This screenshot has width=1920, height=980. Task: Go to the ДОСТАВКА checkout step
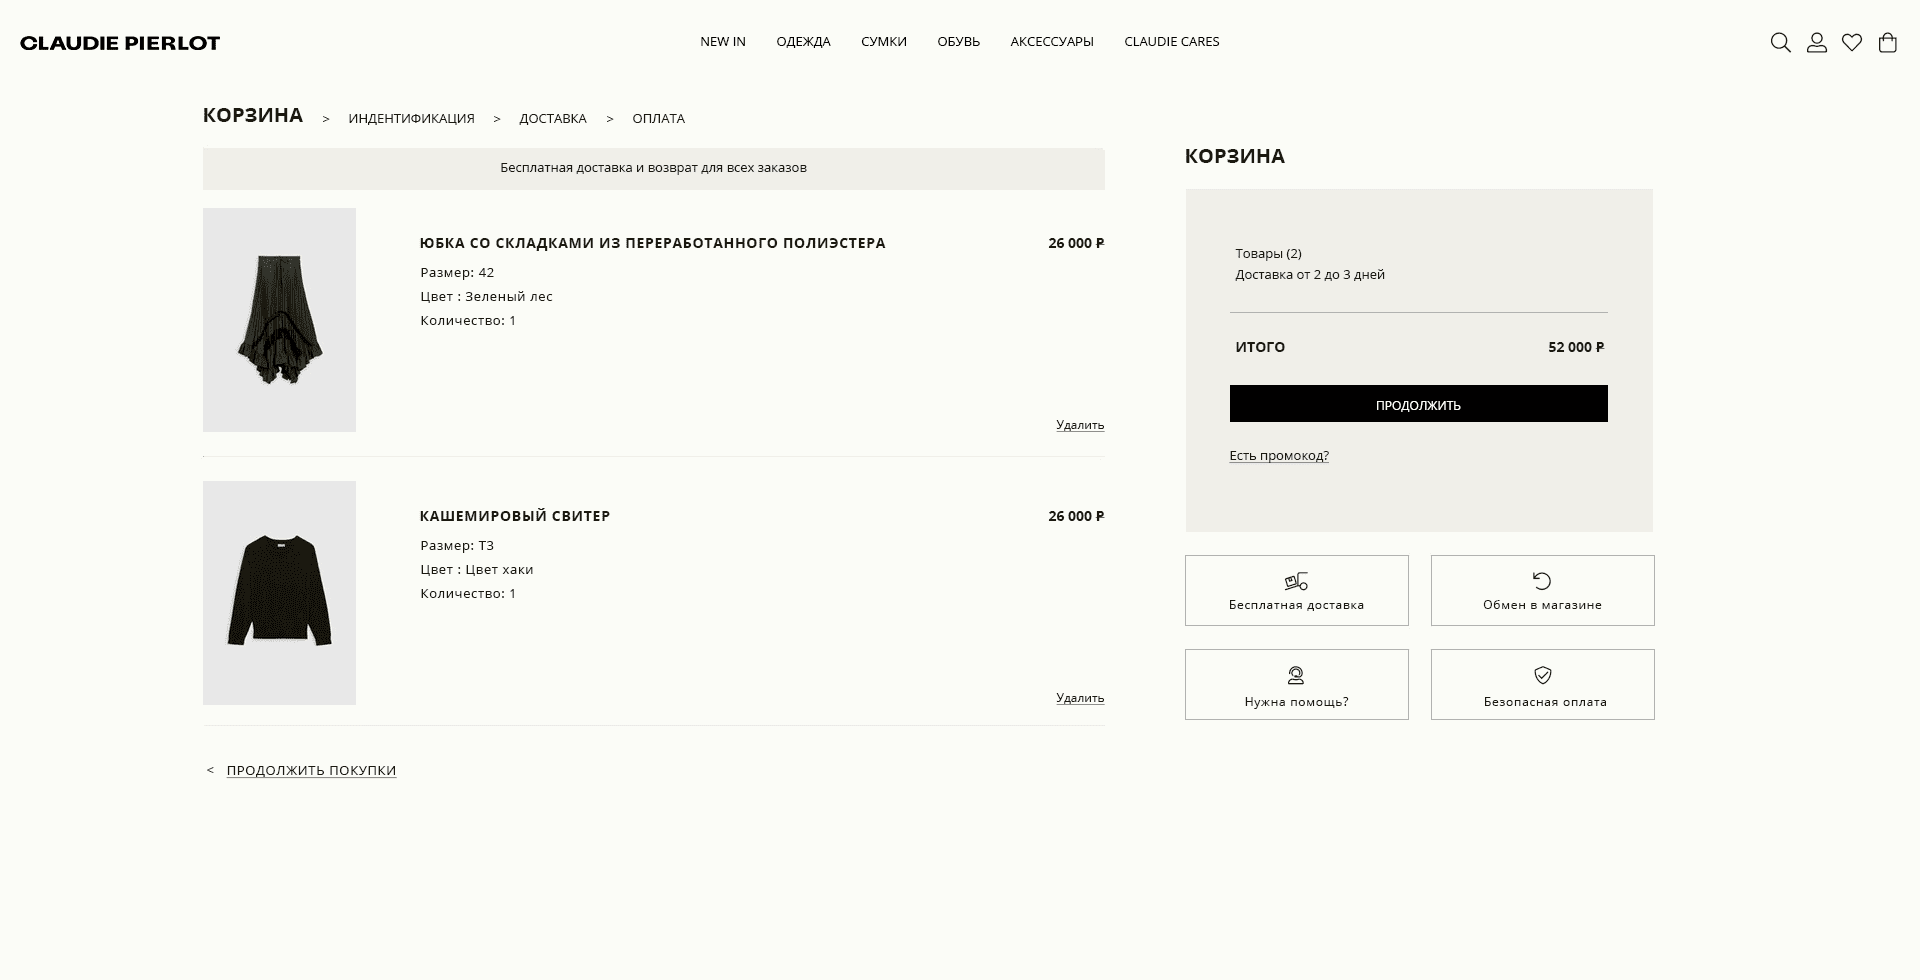point(552,119)
